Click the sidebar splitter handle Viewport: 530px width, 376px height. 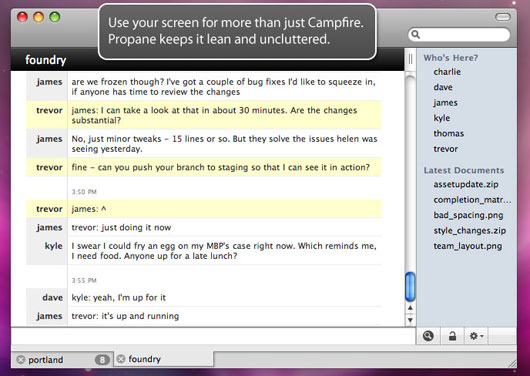pyautogui.click(x=410, y=59)
